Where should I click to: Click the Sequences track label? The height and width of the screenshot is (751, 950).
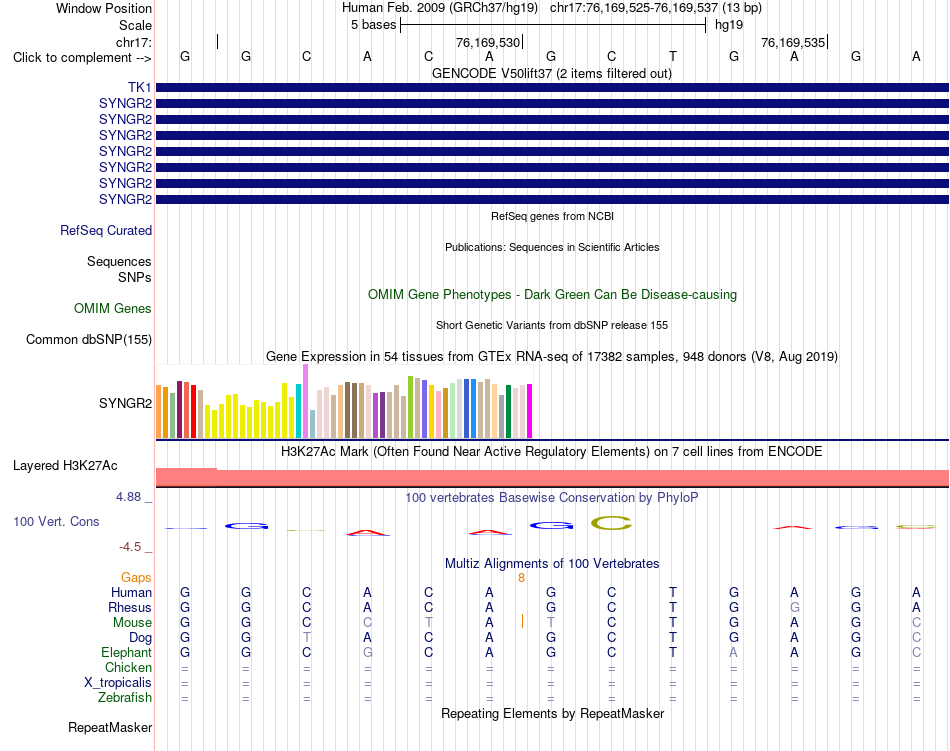[x=119, y=261]
